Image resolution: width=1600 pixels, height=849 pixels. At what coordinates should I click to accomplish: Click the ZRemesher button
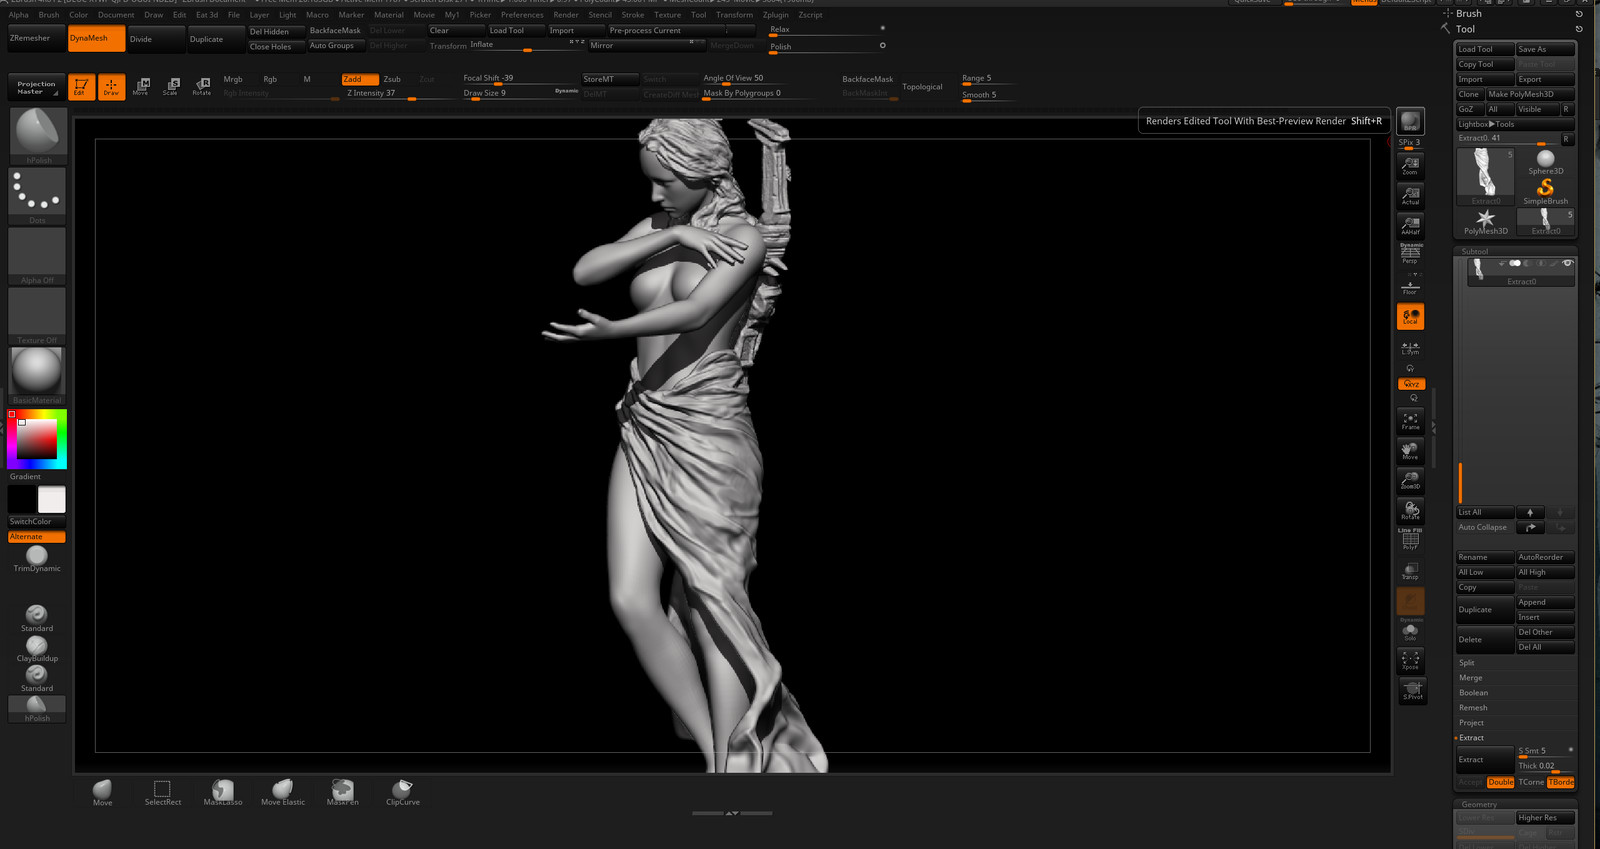37,38
